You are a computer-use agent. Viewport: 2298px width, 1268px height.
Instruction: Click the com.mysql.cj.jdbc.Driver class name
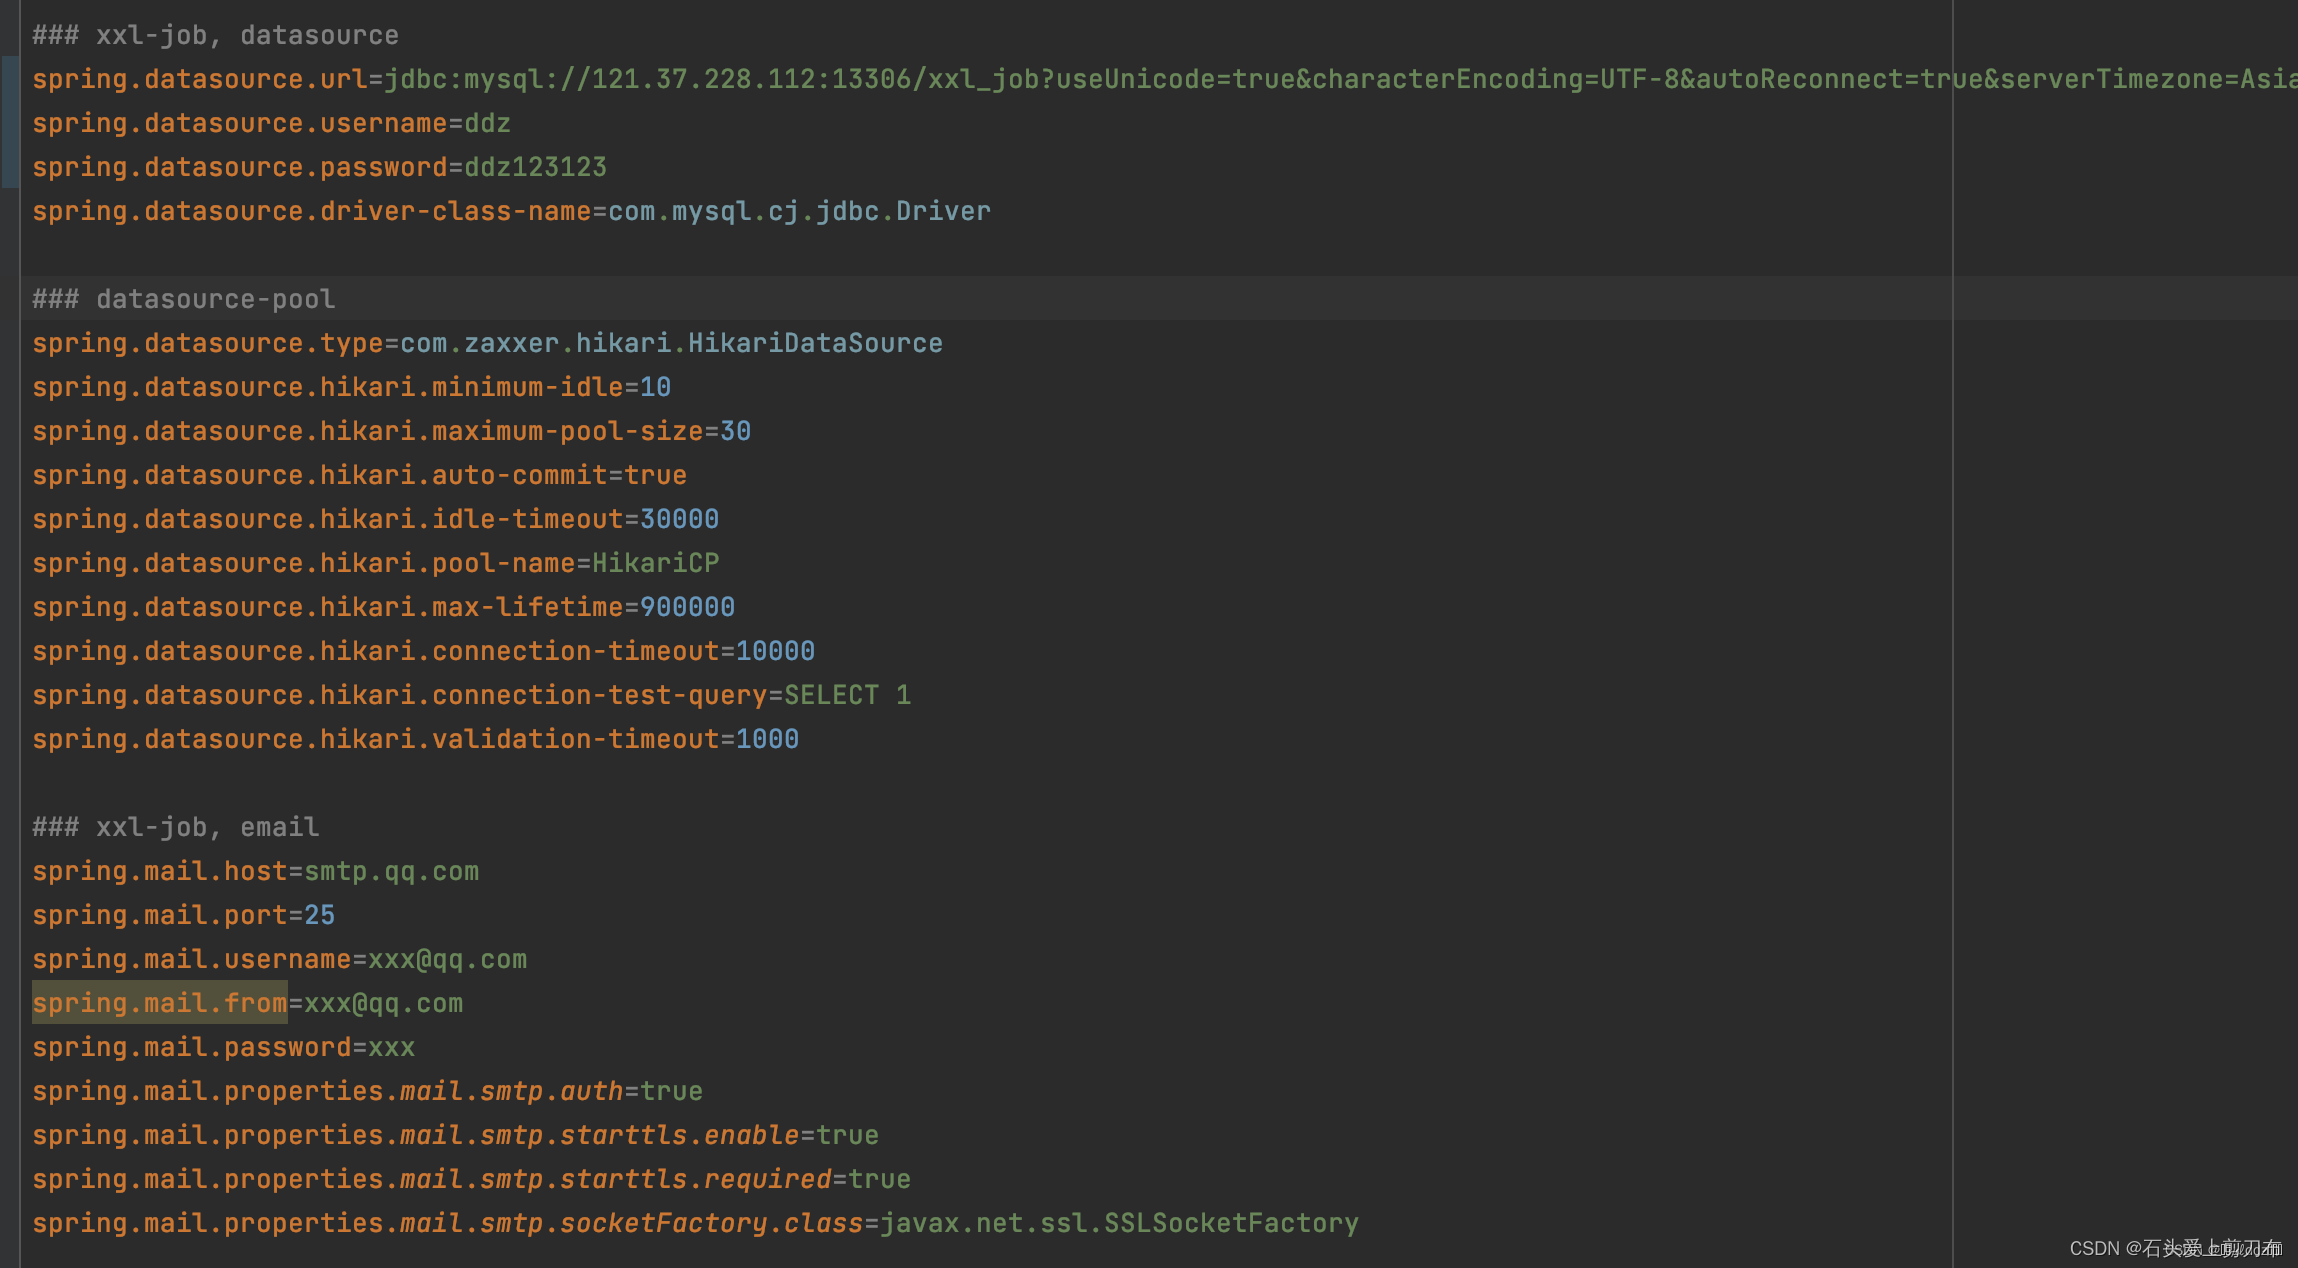[799, 211]
